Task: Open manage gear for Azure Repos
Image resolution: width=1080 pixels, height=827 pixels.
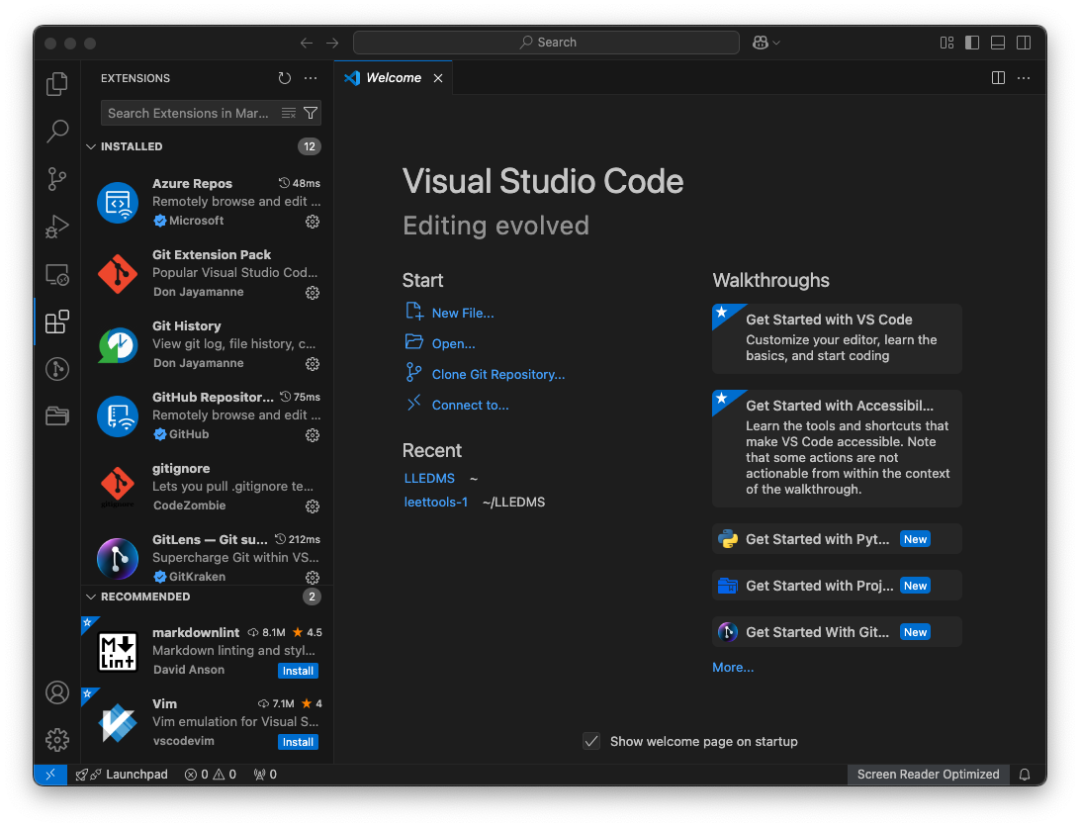Action: [313, 221]
